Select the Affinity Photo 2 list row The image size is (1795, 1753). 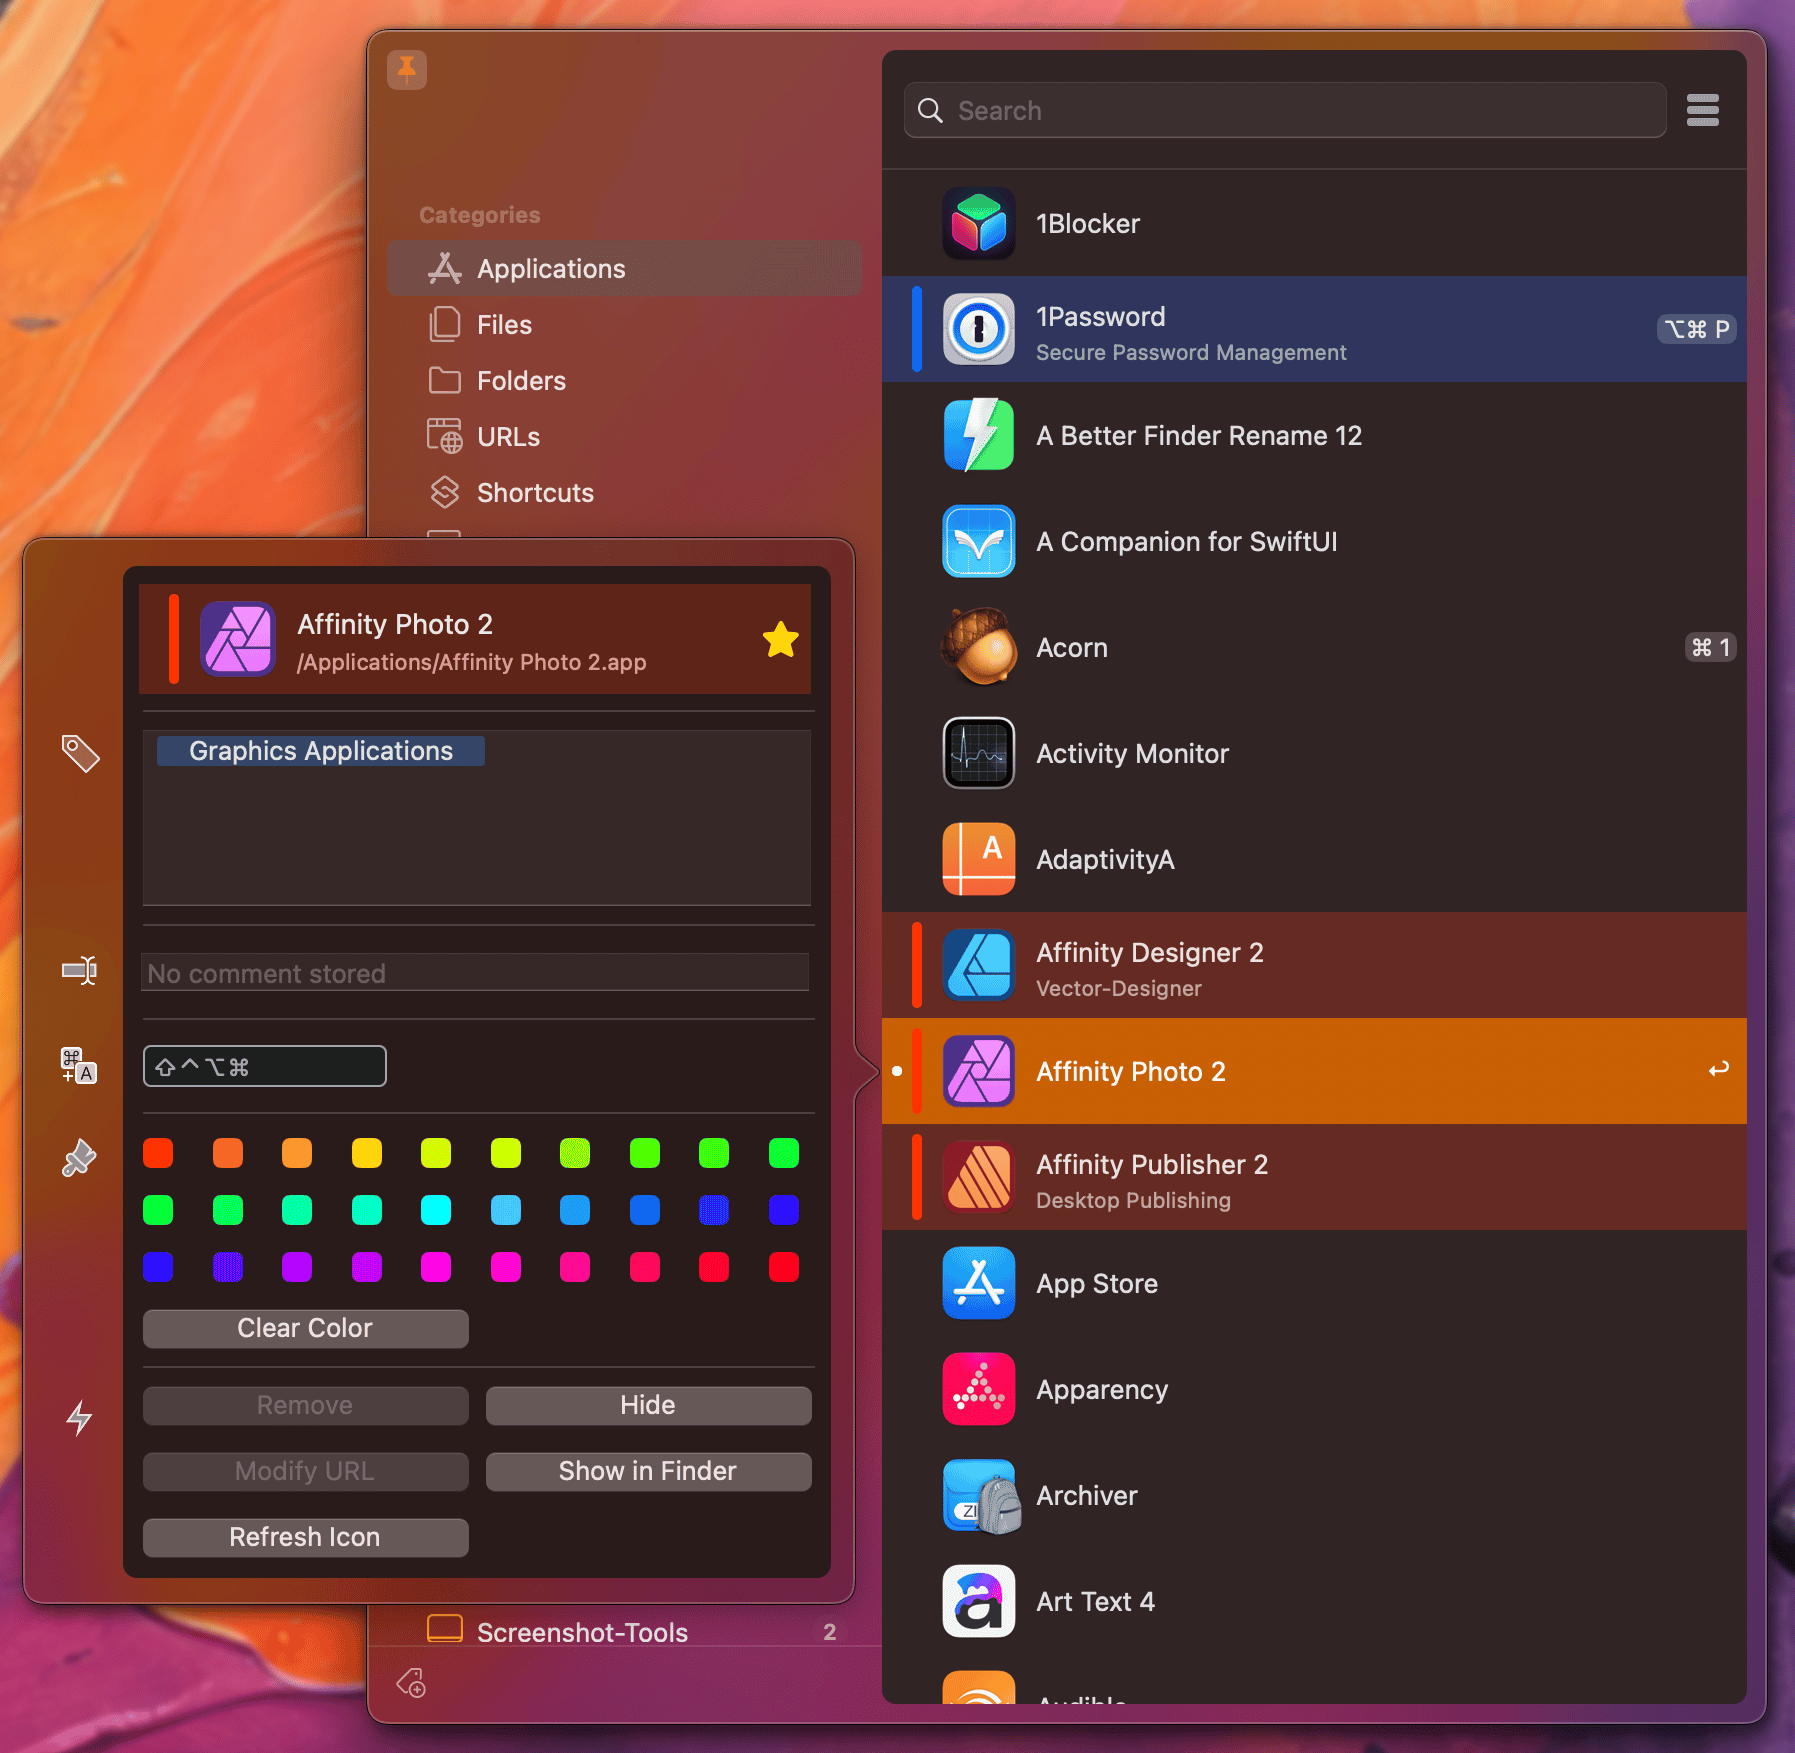click(1314, 1071)
